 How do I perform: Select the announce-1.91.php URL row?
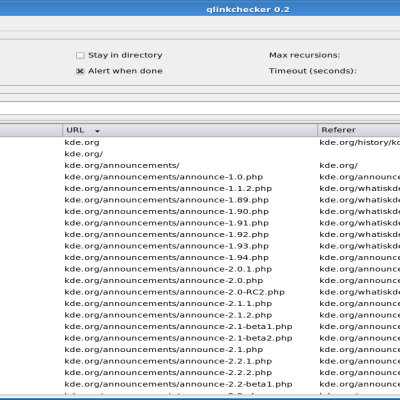[167, 223]
